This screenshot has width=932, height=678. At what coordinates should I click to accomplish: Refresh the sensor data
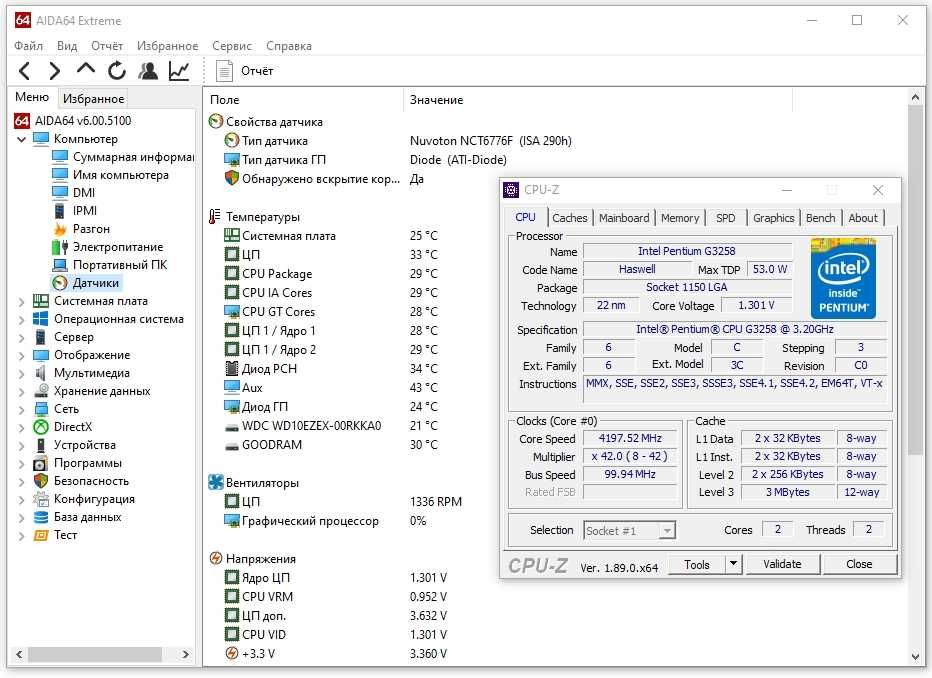coord(117,71)
